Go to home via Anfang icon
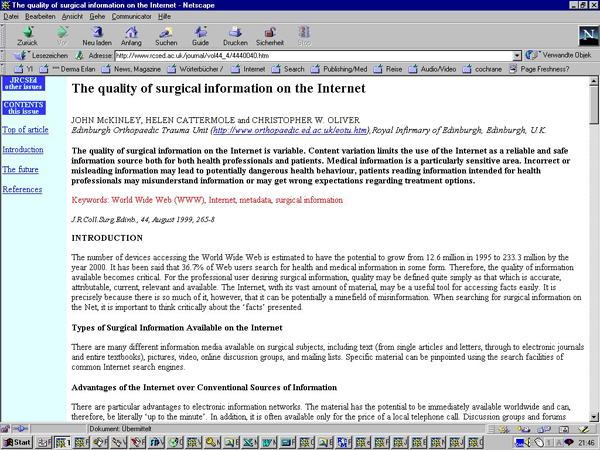 tap(131, 35)
